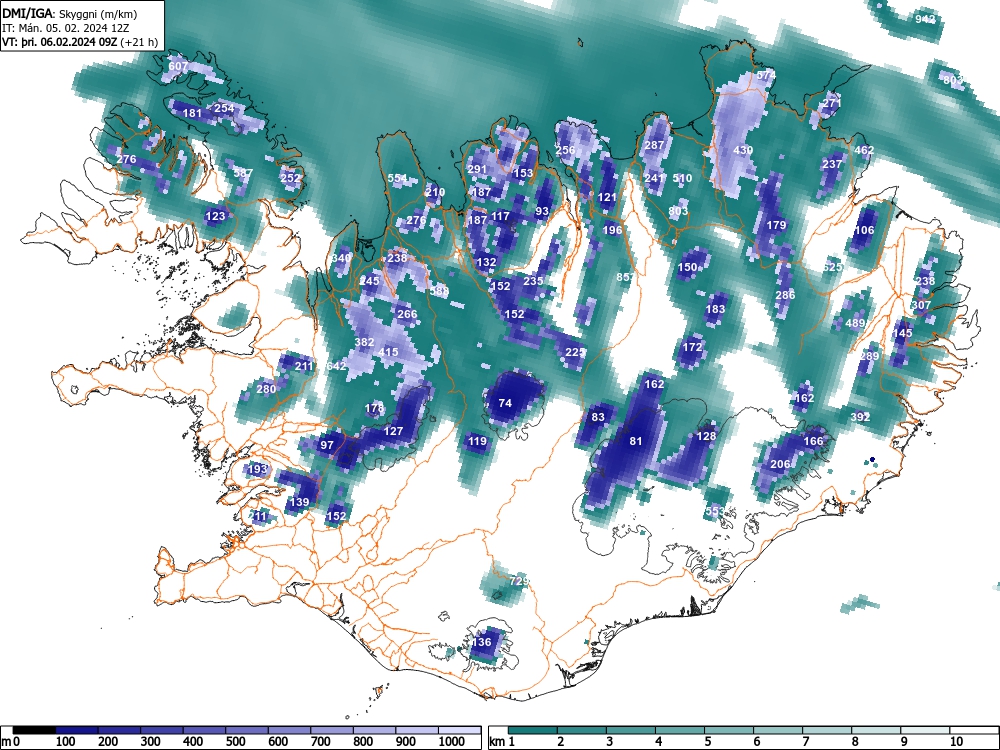The height and width of the screenshot is (750, 1000).
Task: Click the visibility value '74' on the map
Action: tap(505, 403)
